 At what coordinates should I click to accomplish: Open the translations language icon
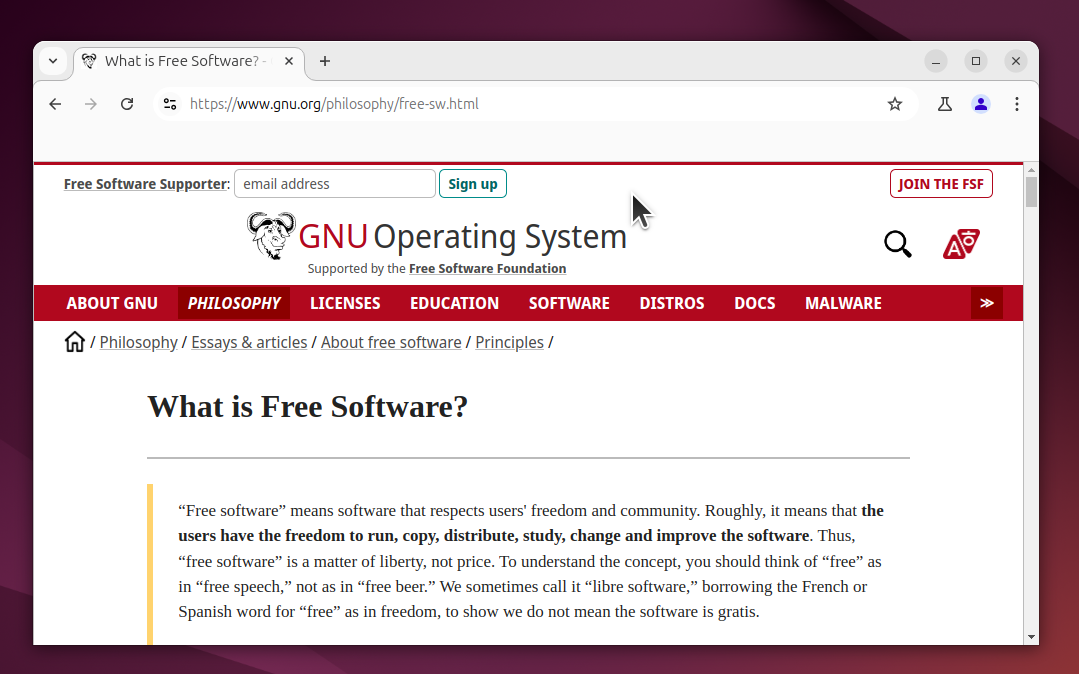961,244
